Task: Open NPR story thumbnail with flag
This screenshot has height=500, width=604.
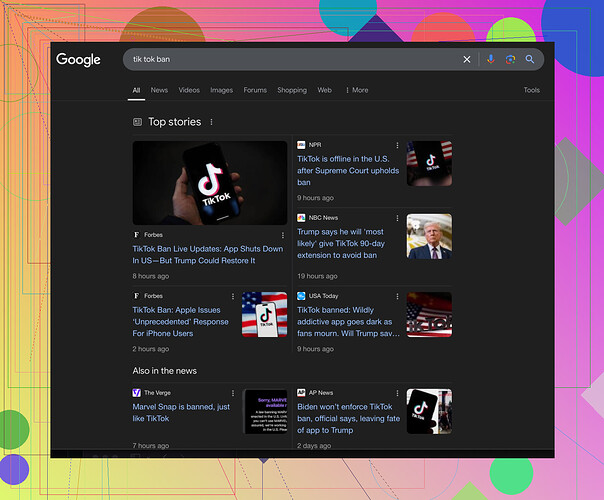Action: coord(429,163)
